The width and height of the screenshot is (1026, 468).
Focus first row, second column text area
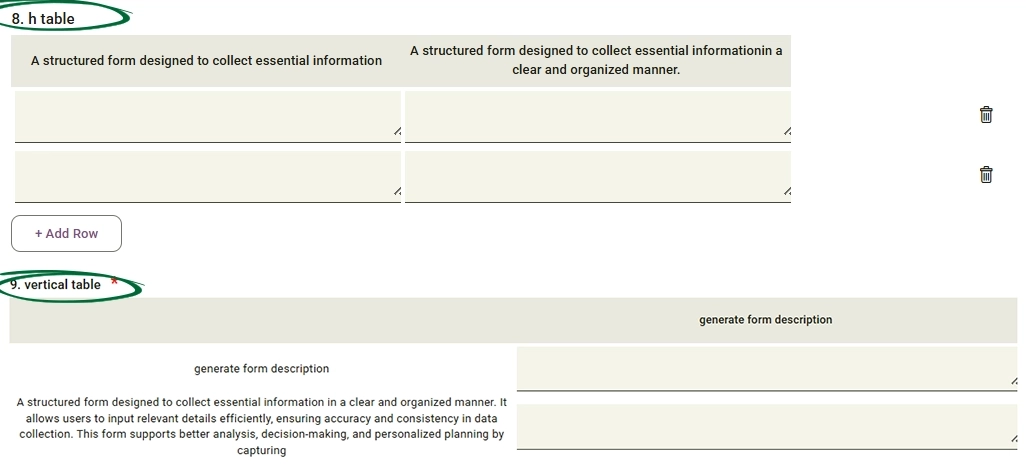(597, 117)
